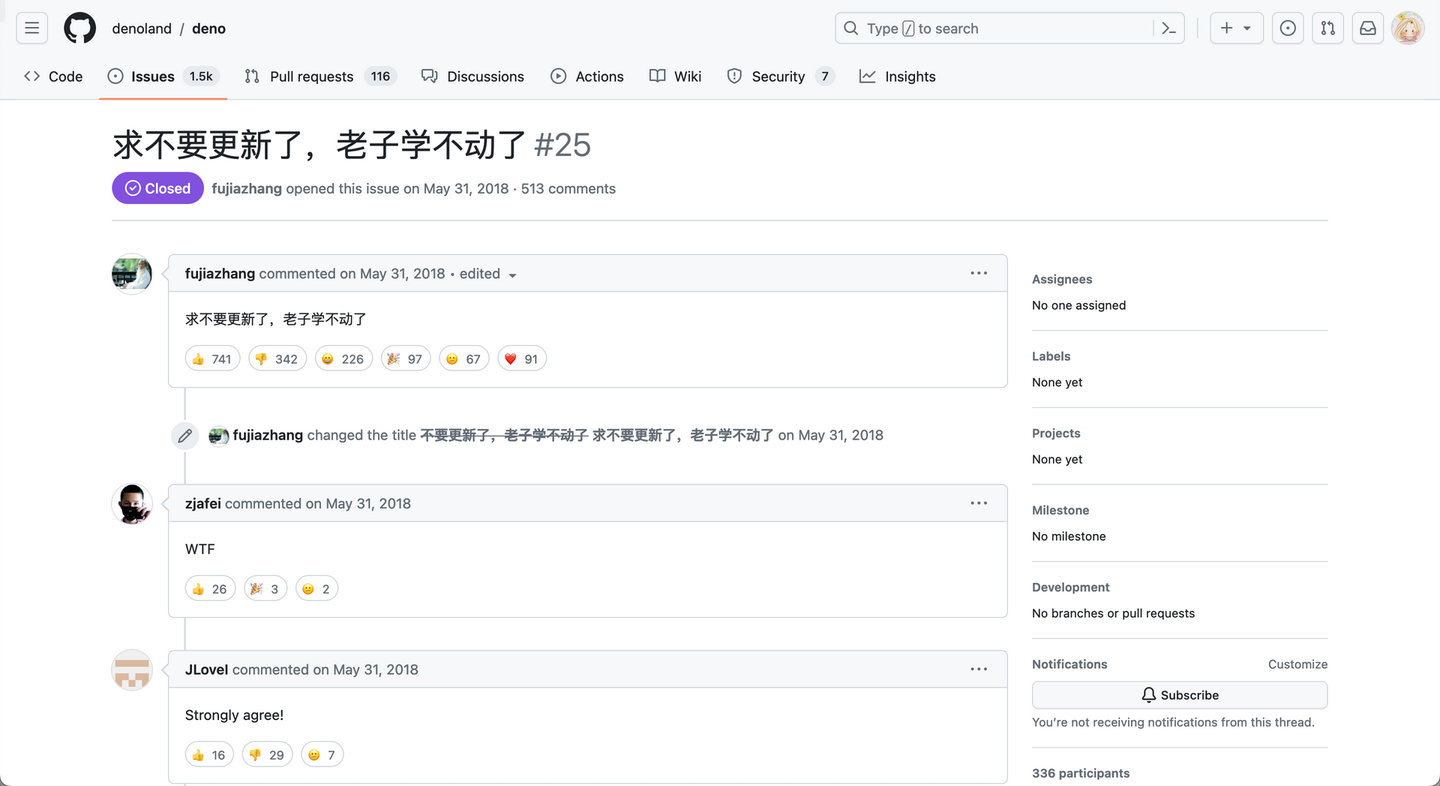1440x786 pixels.
Task: Toggle thumbs down 342 reaction
Action: (277, 359)
